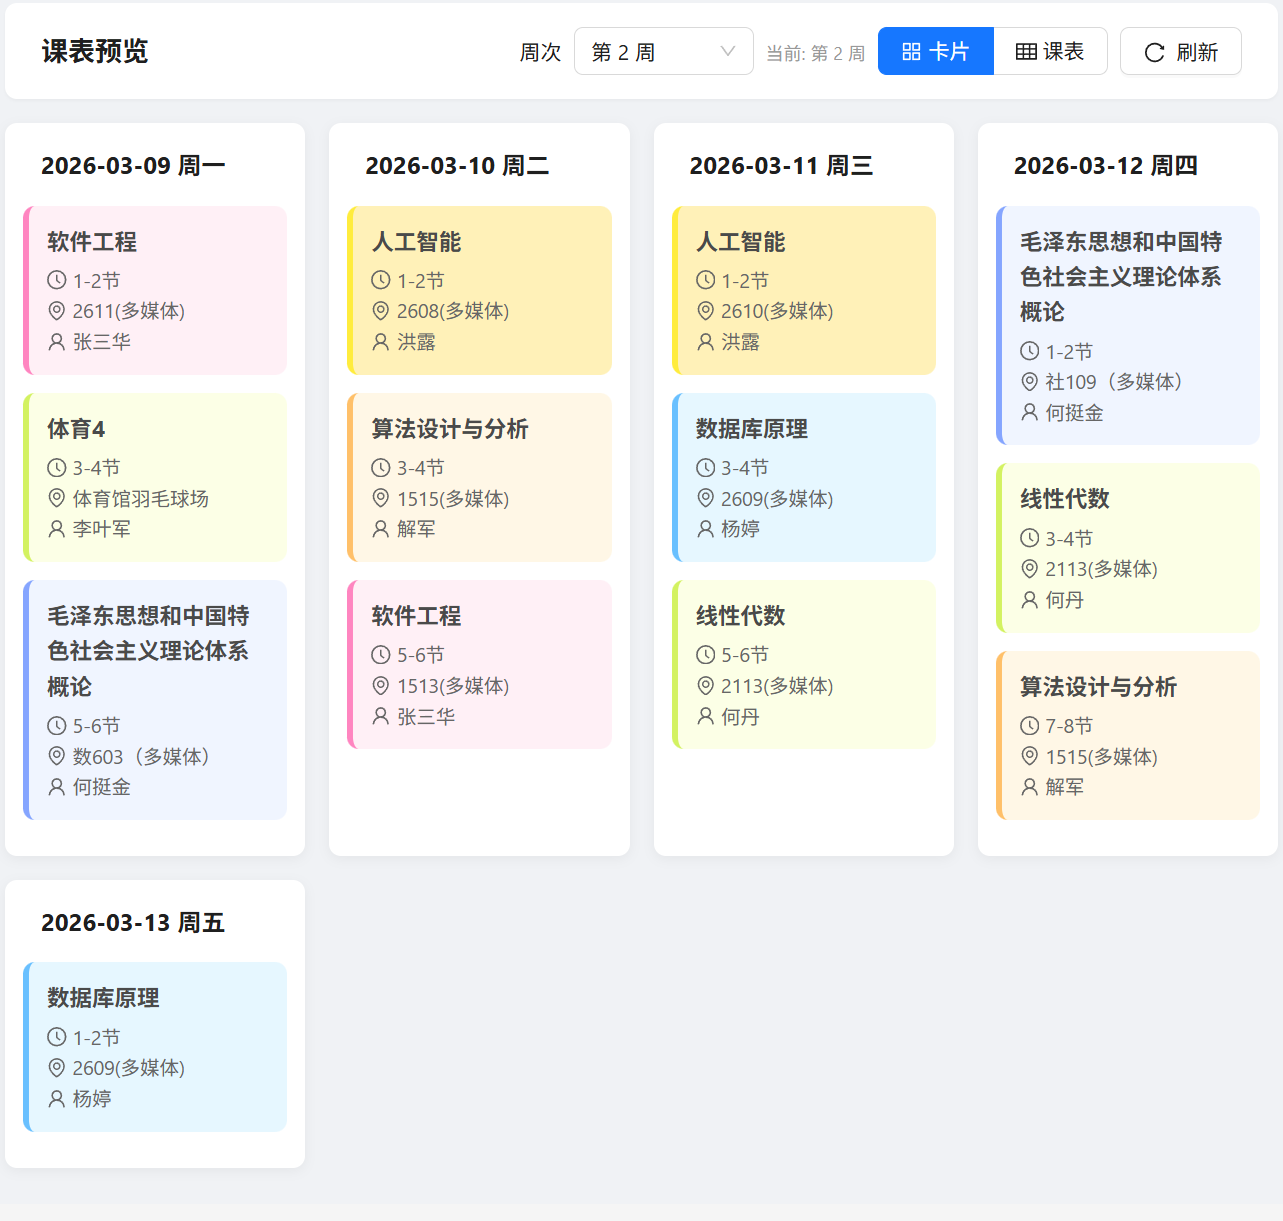Click the location pin on 体育馆羽毛球场 entry

[56, 498]
